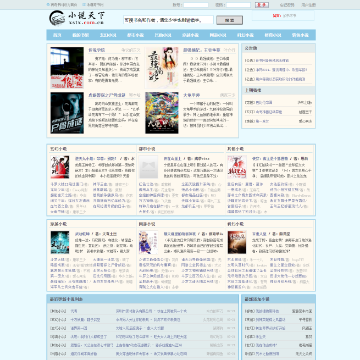This screenshot has height=360, width=360.
Task: Open the colorful cartoon featured book cover
Action: (162, 113)
